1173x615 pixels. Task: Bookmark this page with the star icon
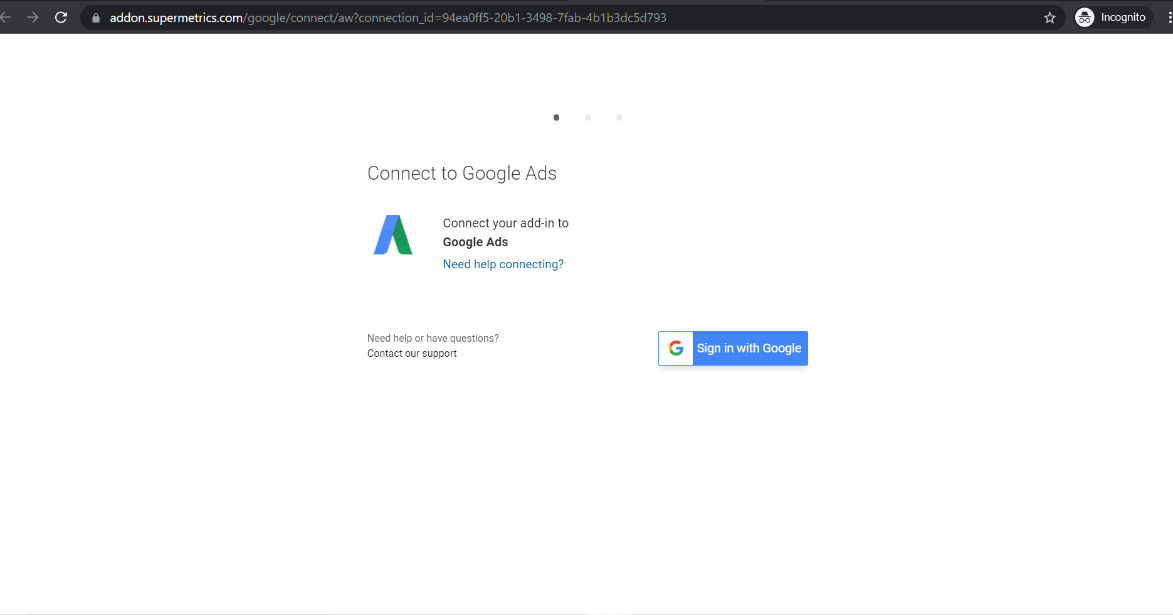[x=1050, y=17]
